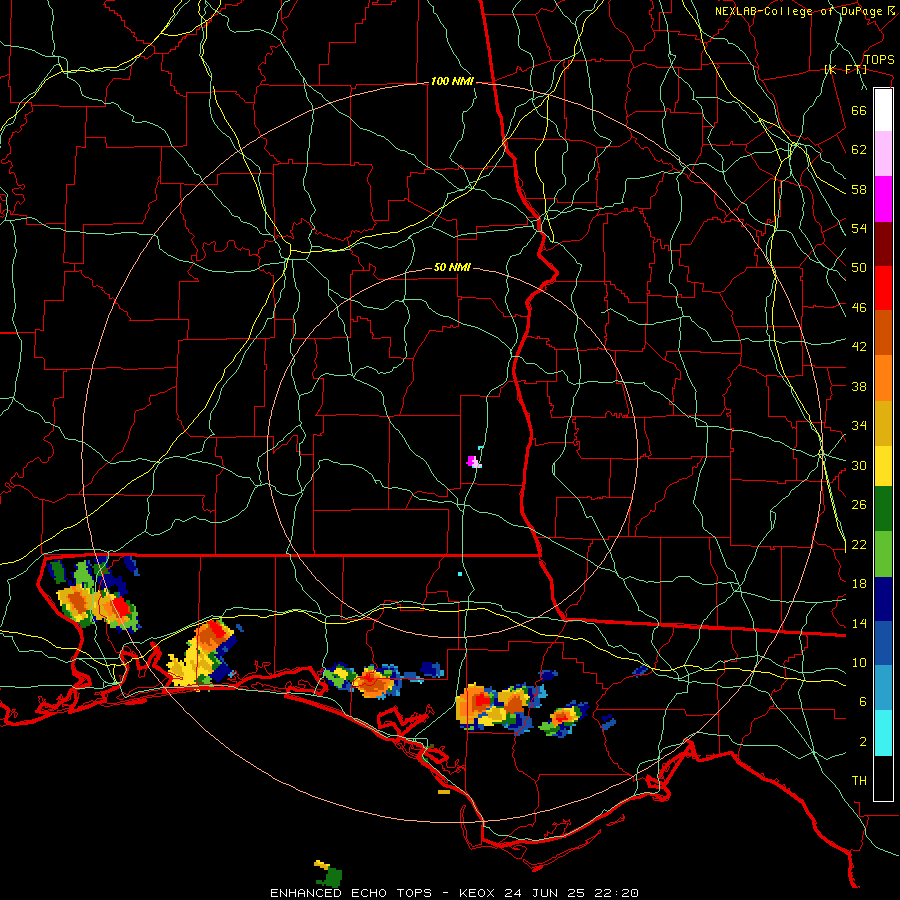Click the legend value "46"
This screenshot has height=900, width=900.
click(x=859, y=308)
